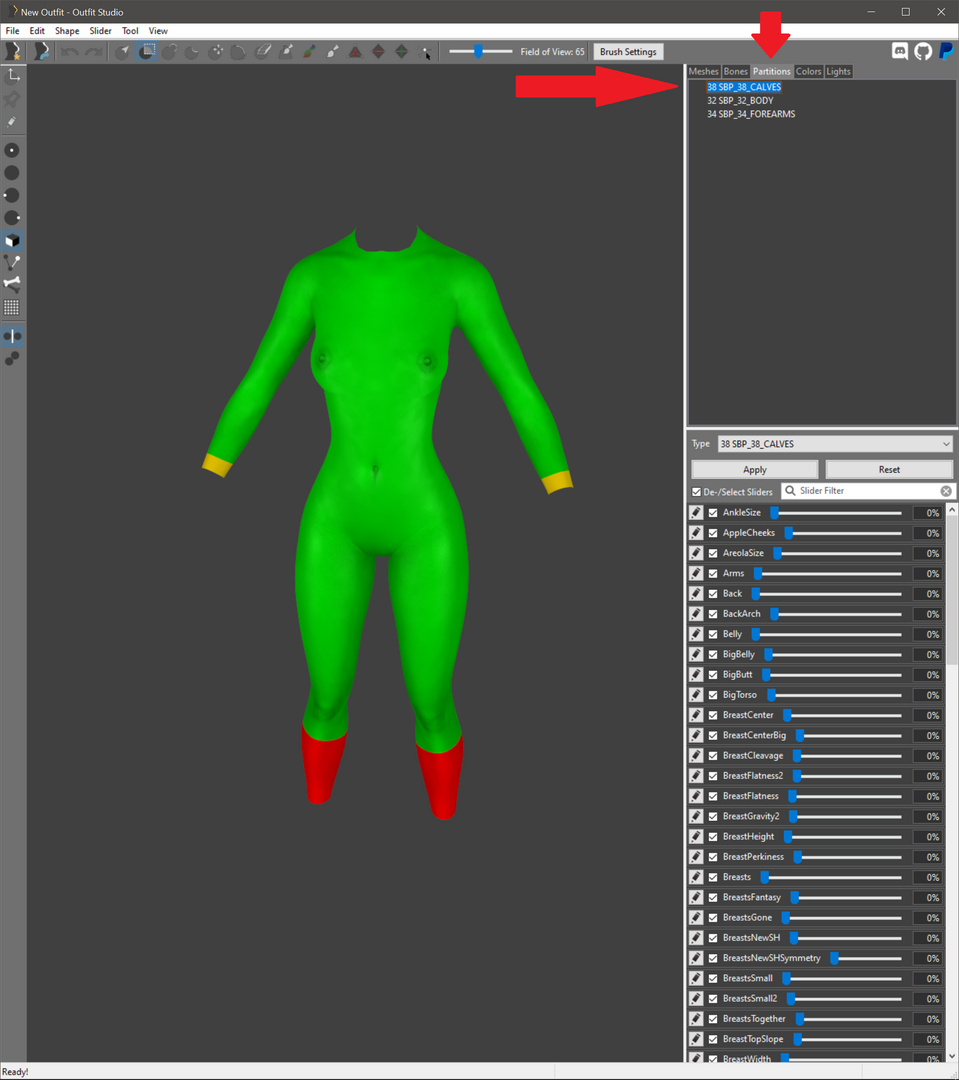Click the edit pencil beside Belly slider
959x1080 pixels.
pos(696,634)
